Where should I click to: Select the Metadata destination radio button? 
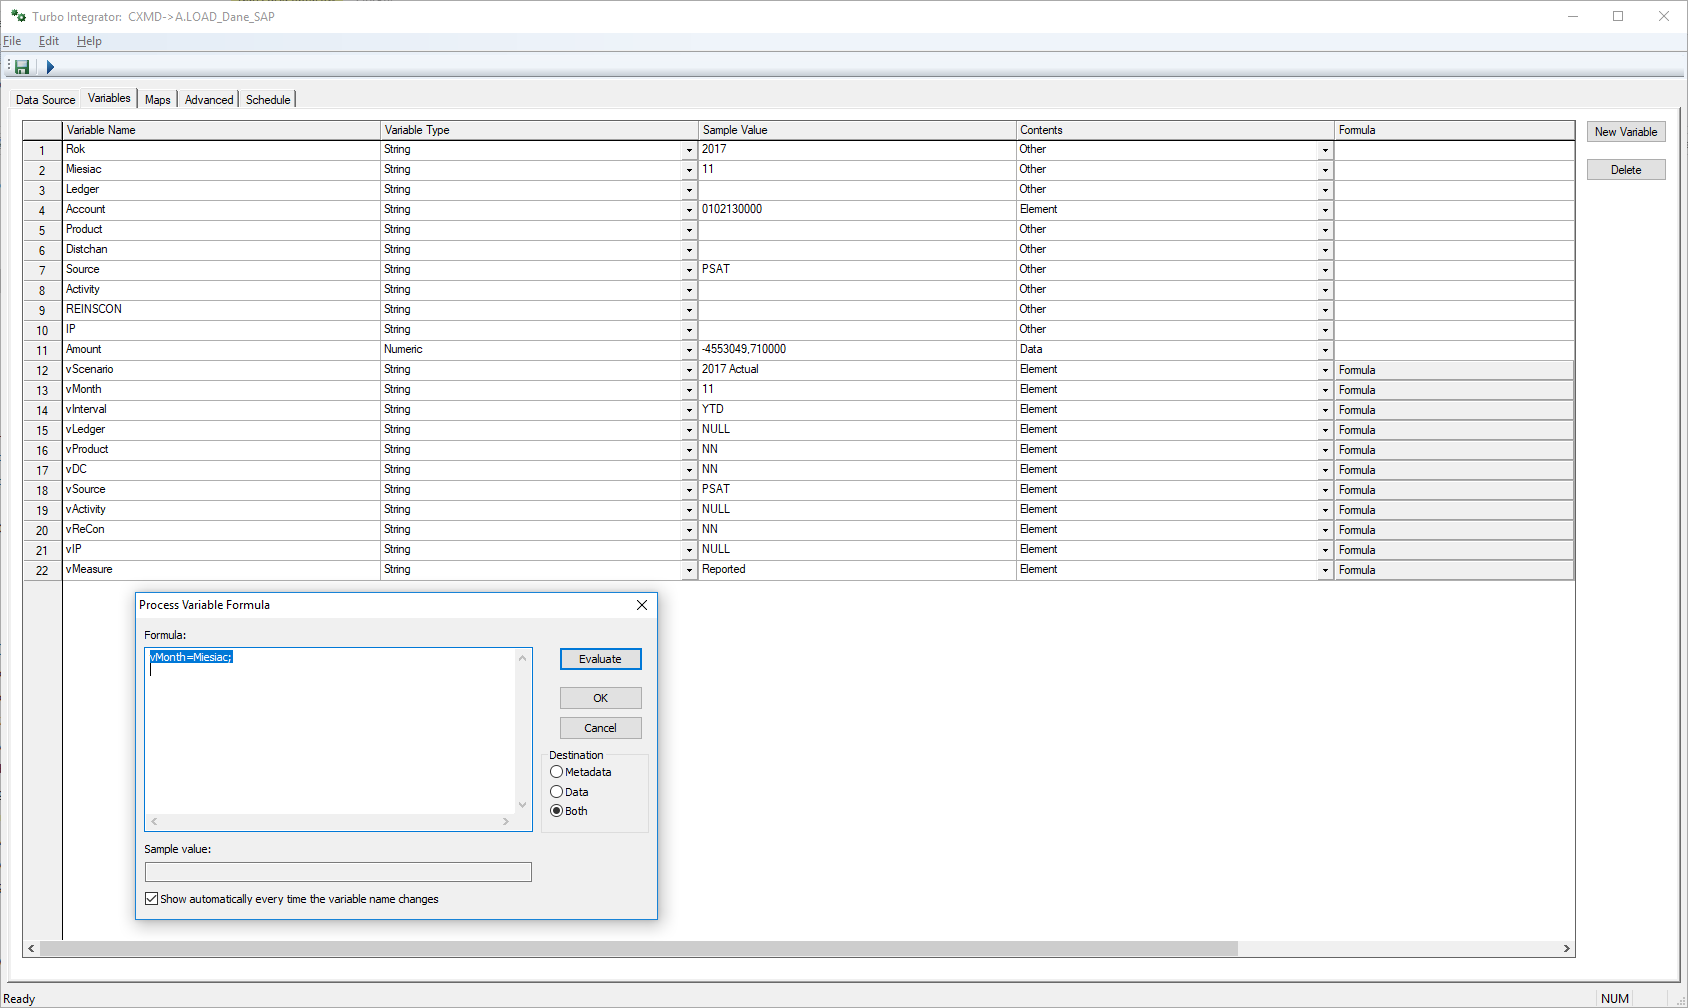pos(557,772)
